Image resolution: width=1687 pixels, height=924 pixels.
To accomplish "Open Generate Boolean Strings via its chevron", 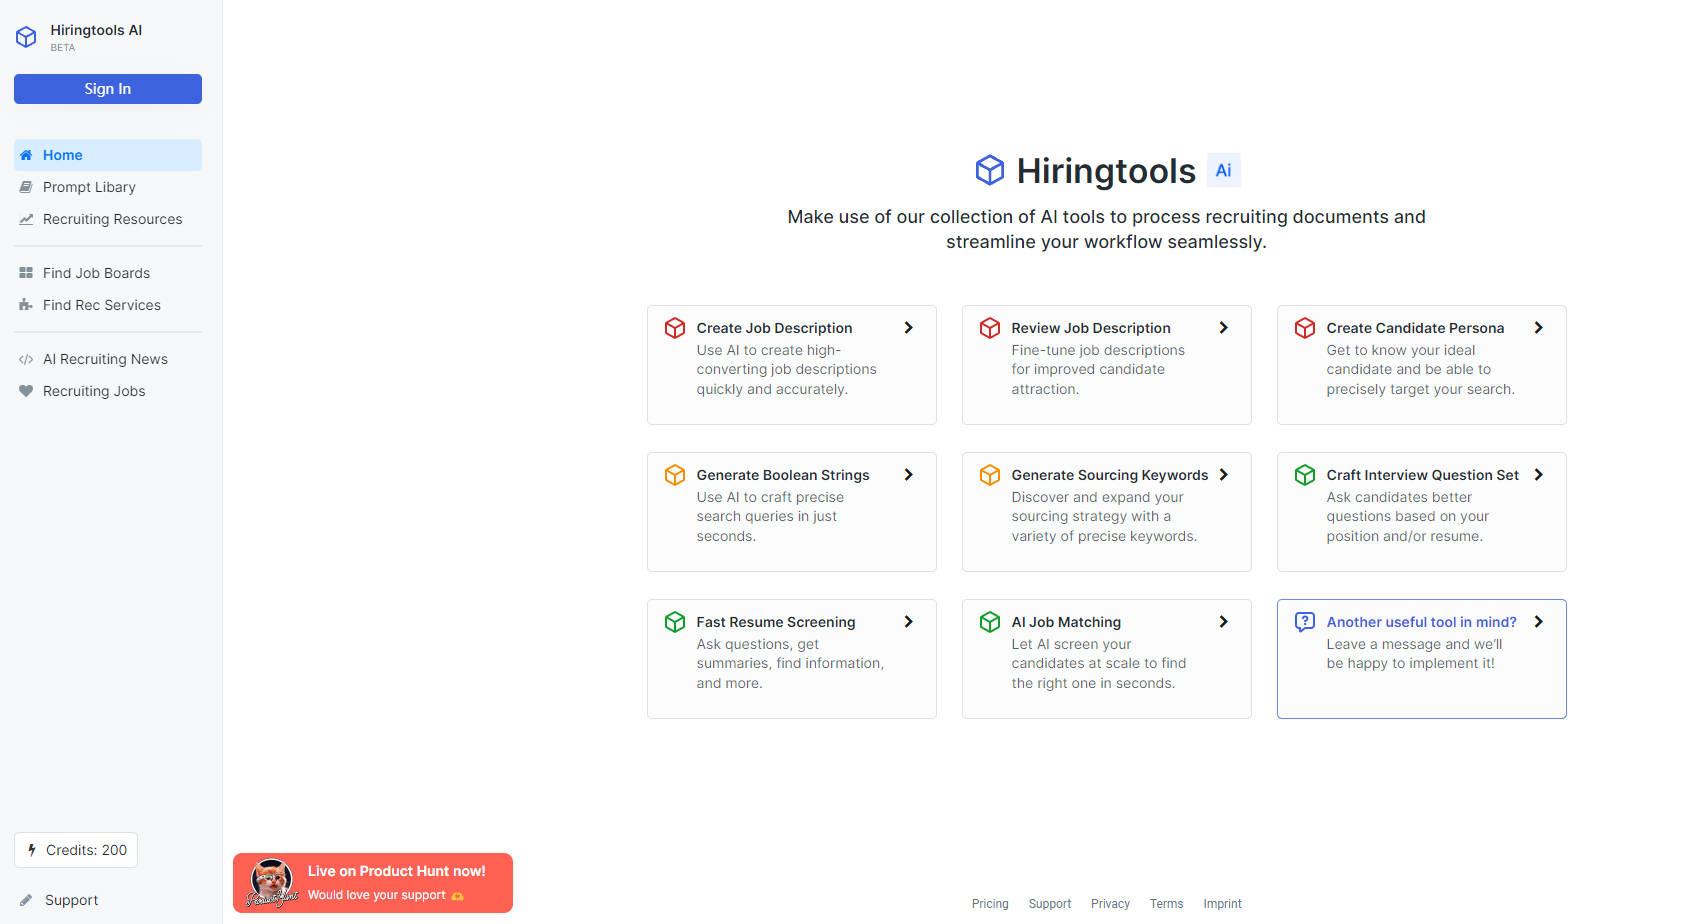I will pyautogui.click(x=908, y=475).
